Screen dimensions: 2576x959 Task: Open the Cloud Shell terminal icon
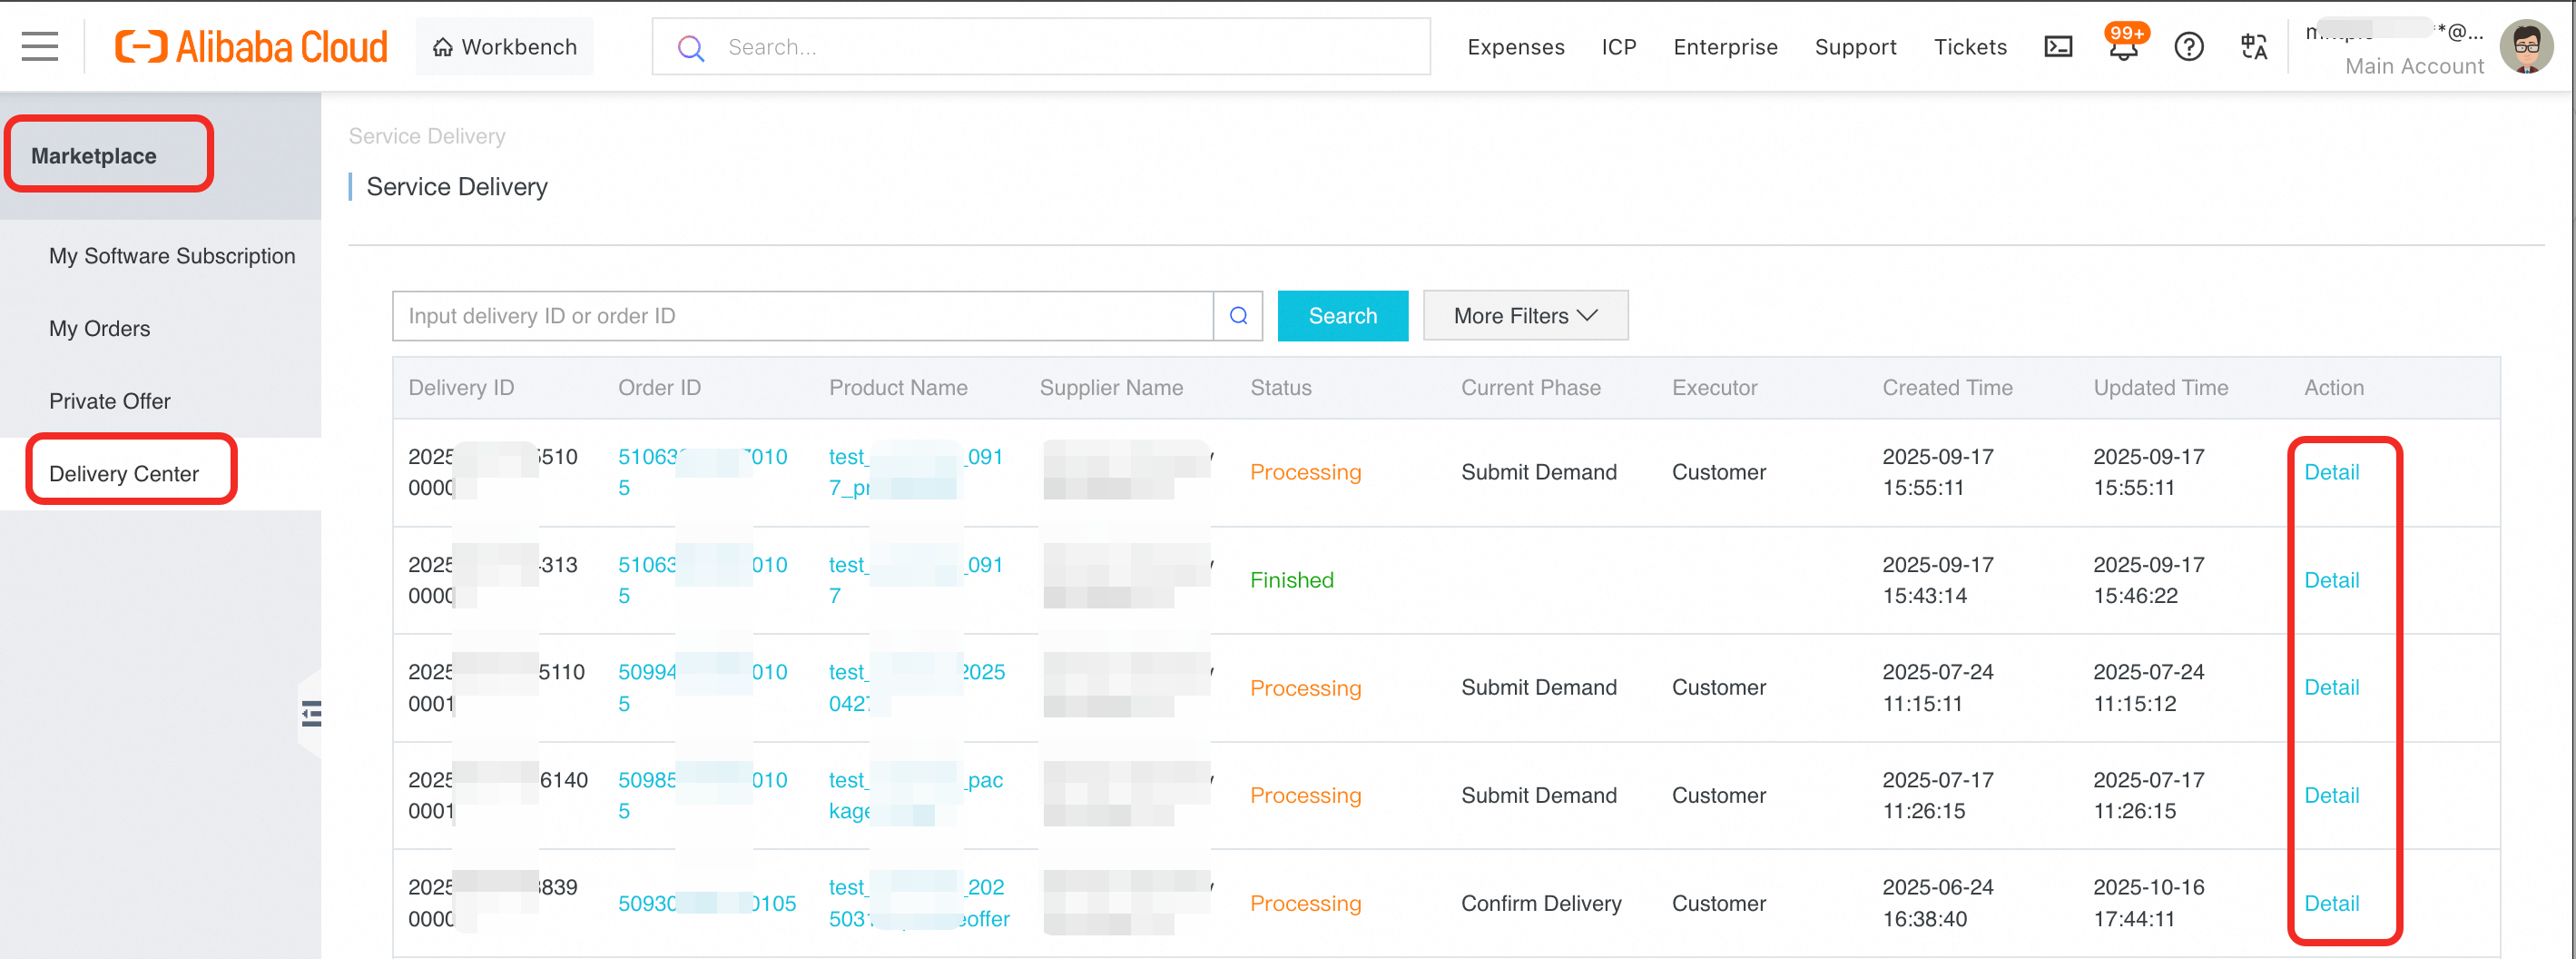pos(2058,47)
